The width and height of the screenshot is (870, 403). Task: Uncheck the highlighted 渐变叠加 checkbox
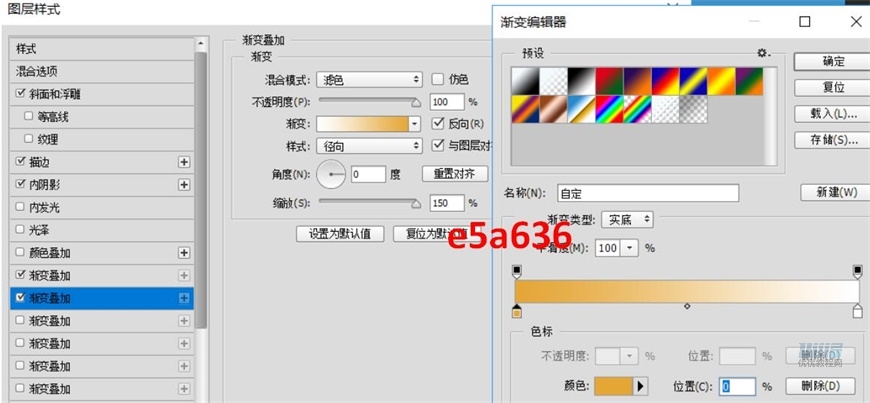pyautogui.click(x=21, y=298)
